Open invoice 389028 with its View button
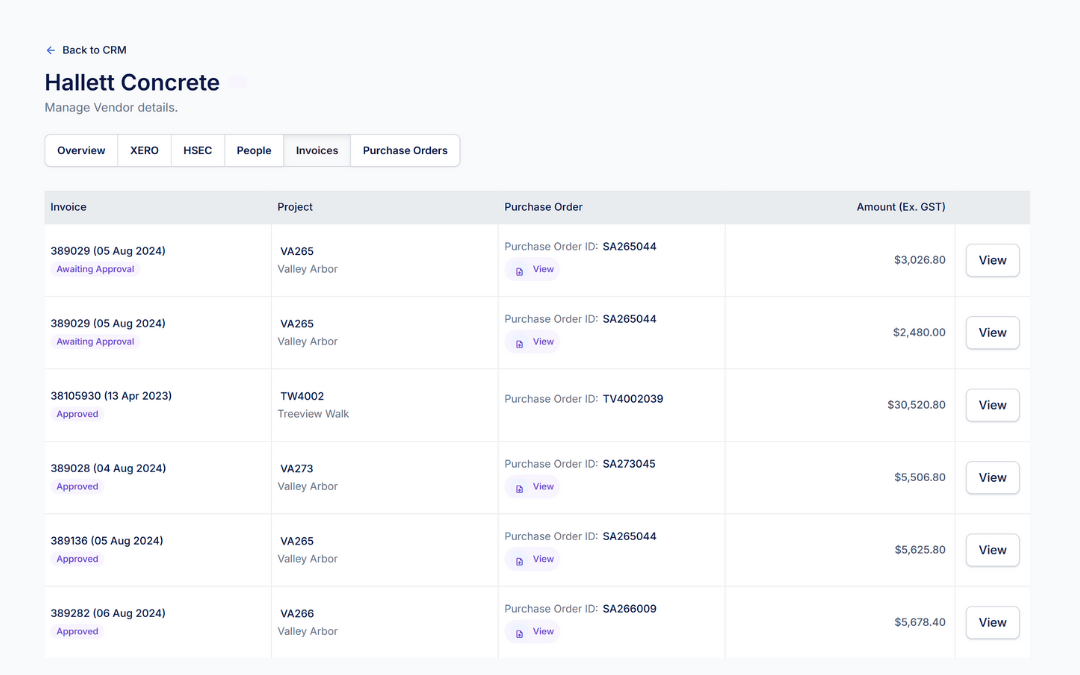The height and width of the screenshot is (675, 1080). click(993, 477)
